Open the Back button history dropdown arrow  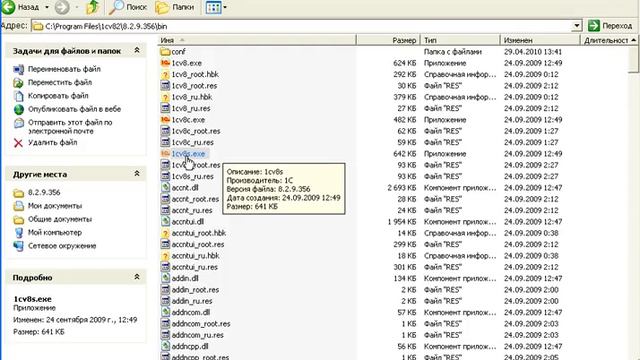(x=47, y=7)
